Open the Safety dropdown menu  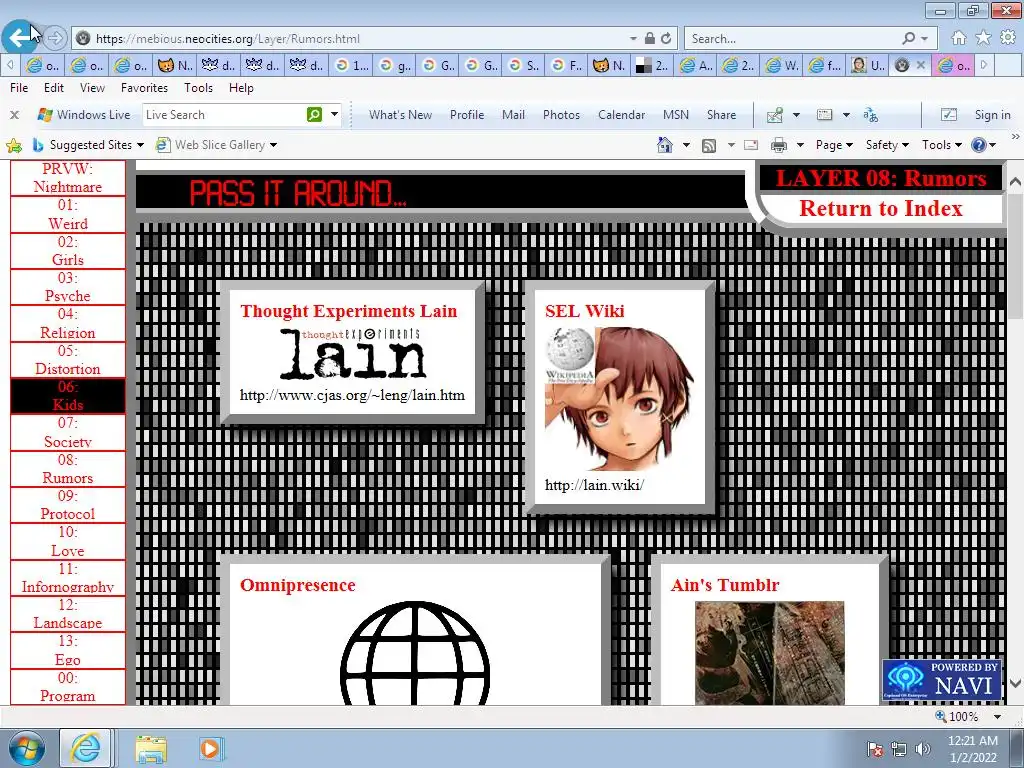tap(887, 145)
